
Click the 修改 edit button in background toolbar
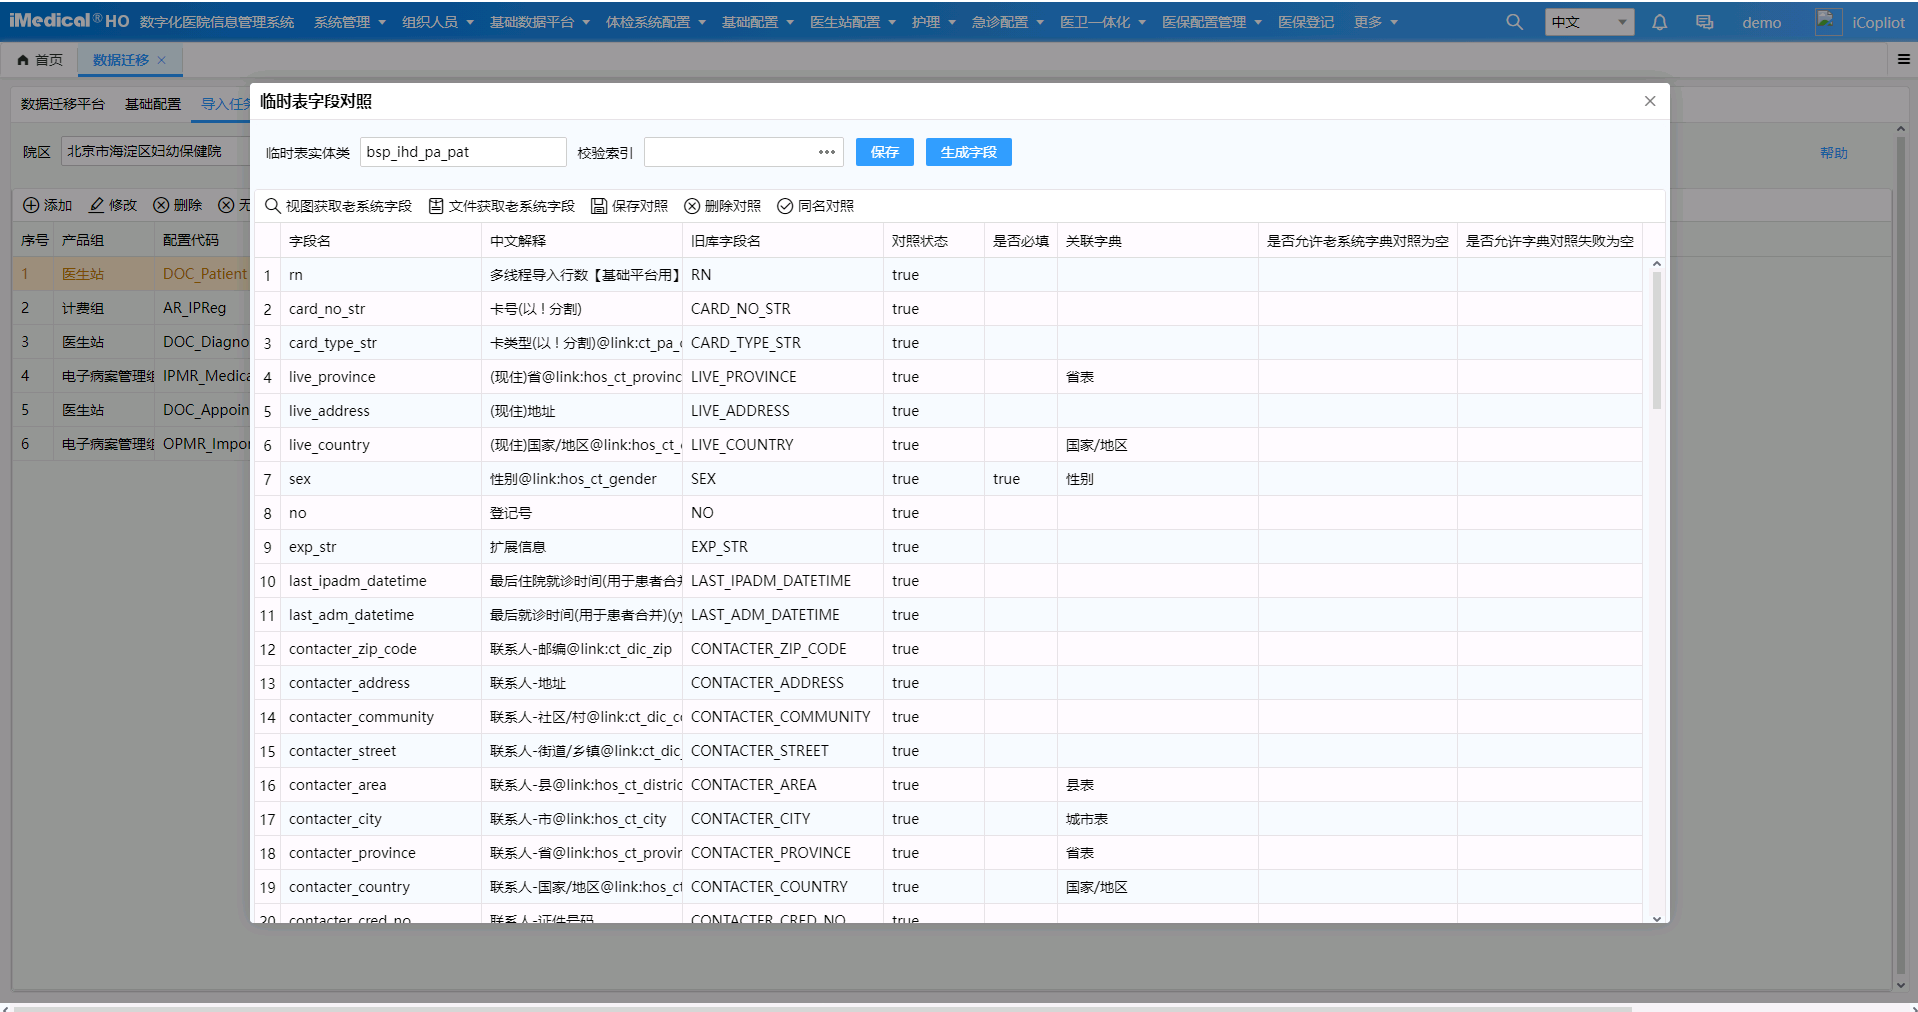pyautogui.click(x=113, y=205)
